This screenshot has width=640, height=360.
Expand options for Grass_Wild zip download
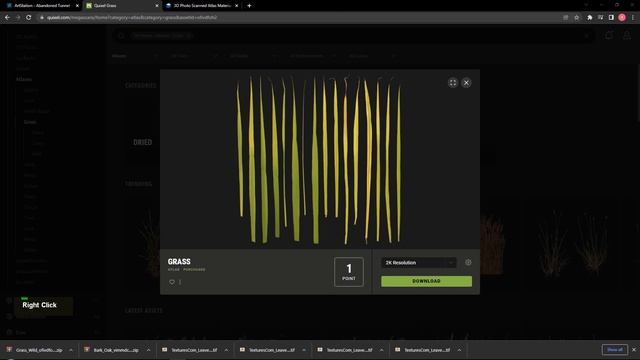71,350
